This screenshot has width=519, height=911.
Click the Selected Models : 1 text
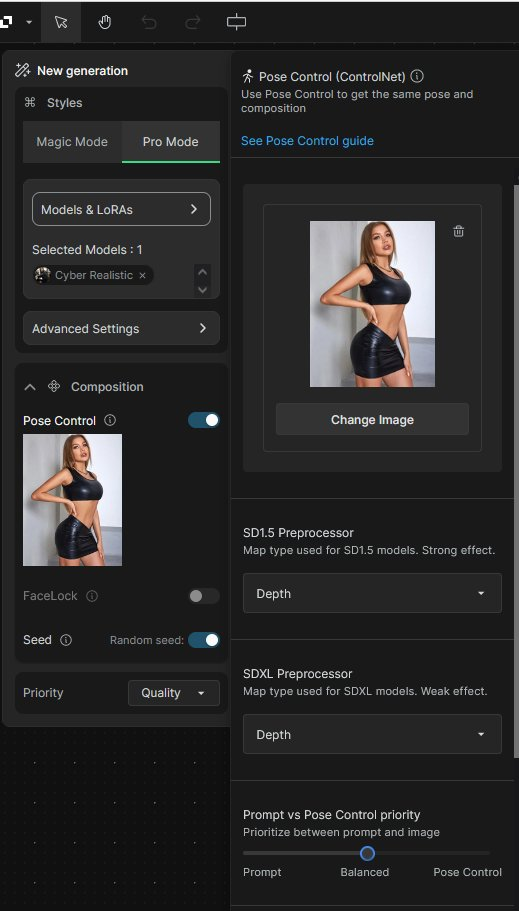[x=87, y=250]
